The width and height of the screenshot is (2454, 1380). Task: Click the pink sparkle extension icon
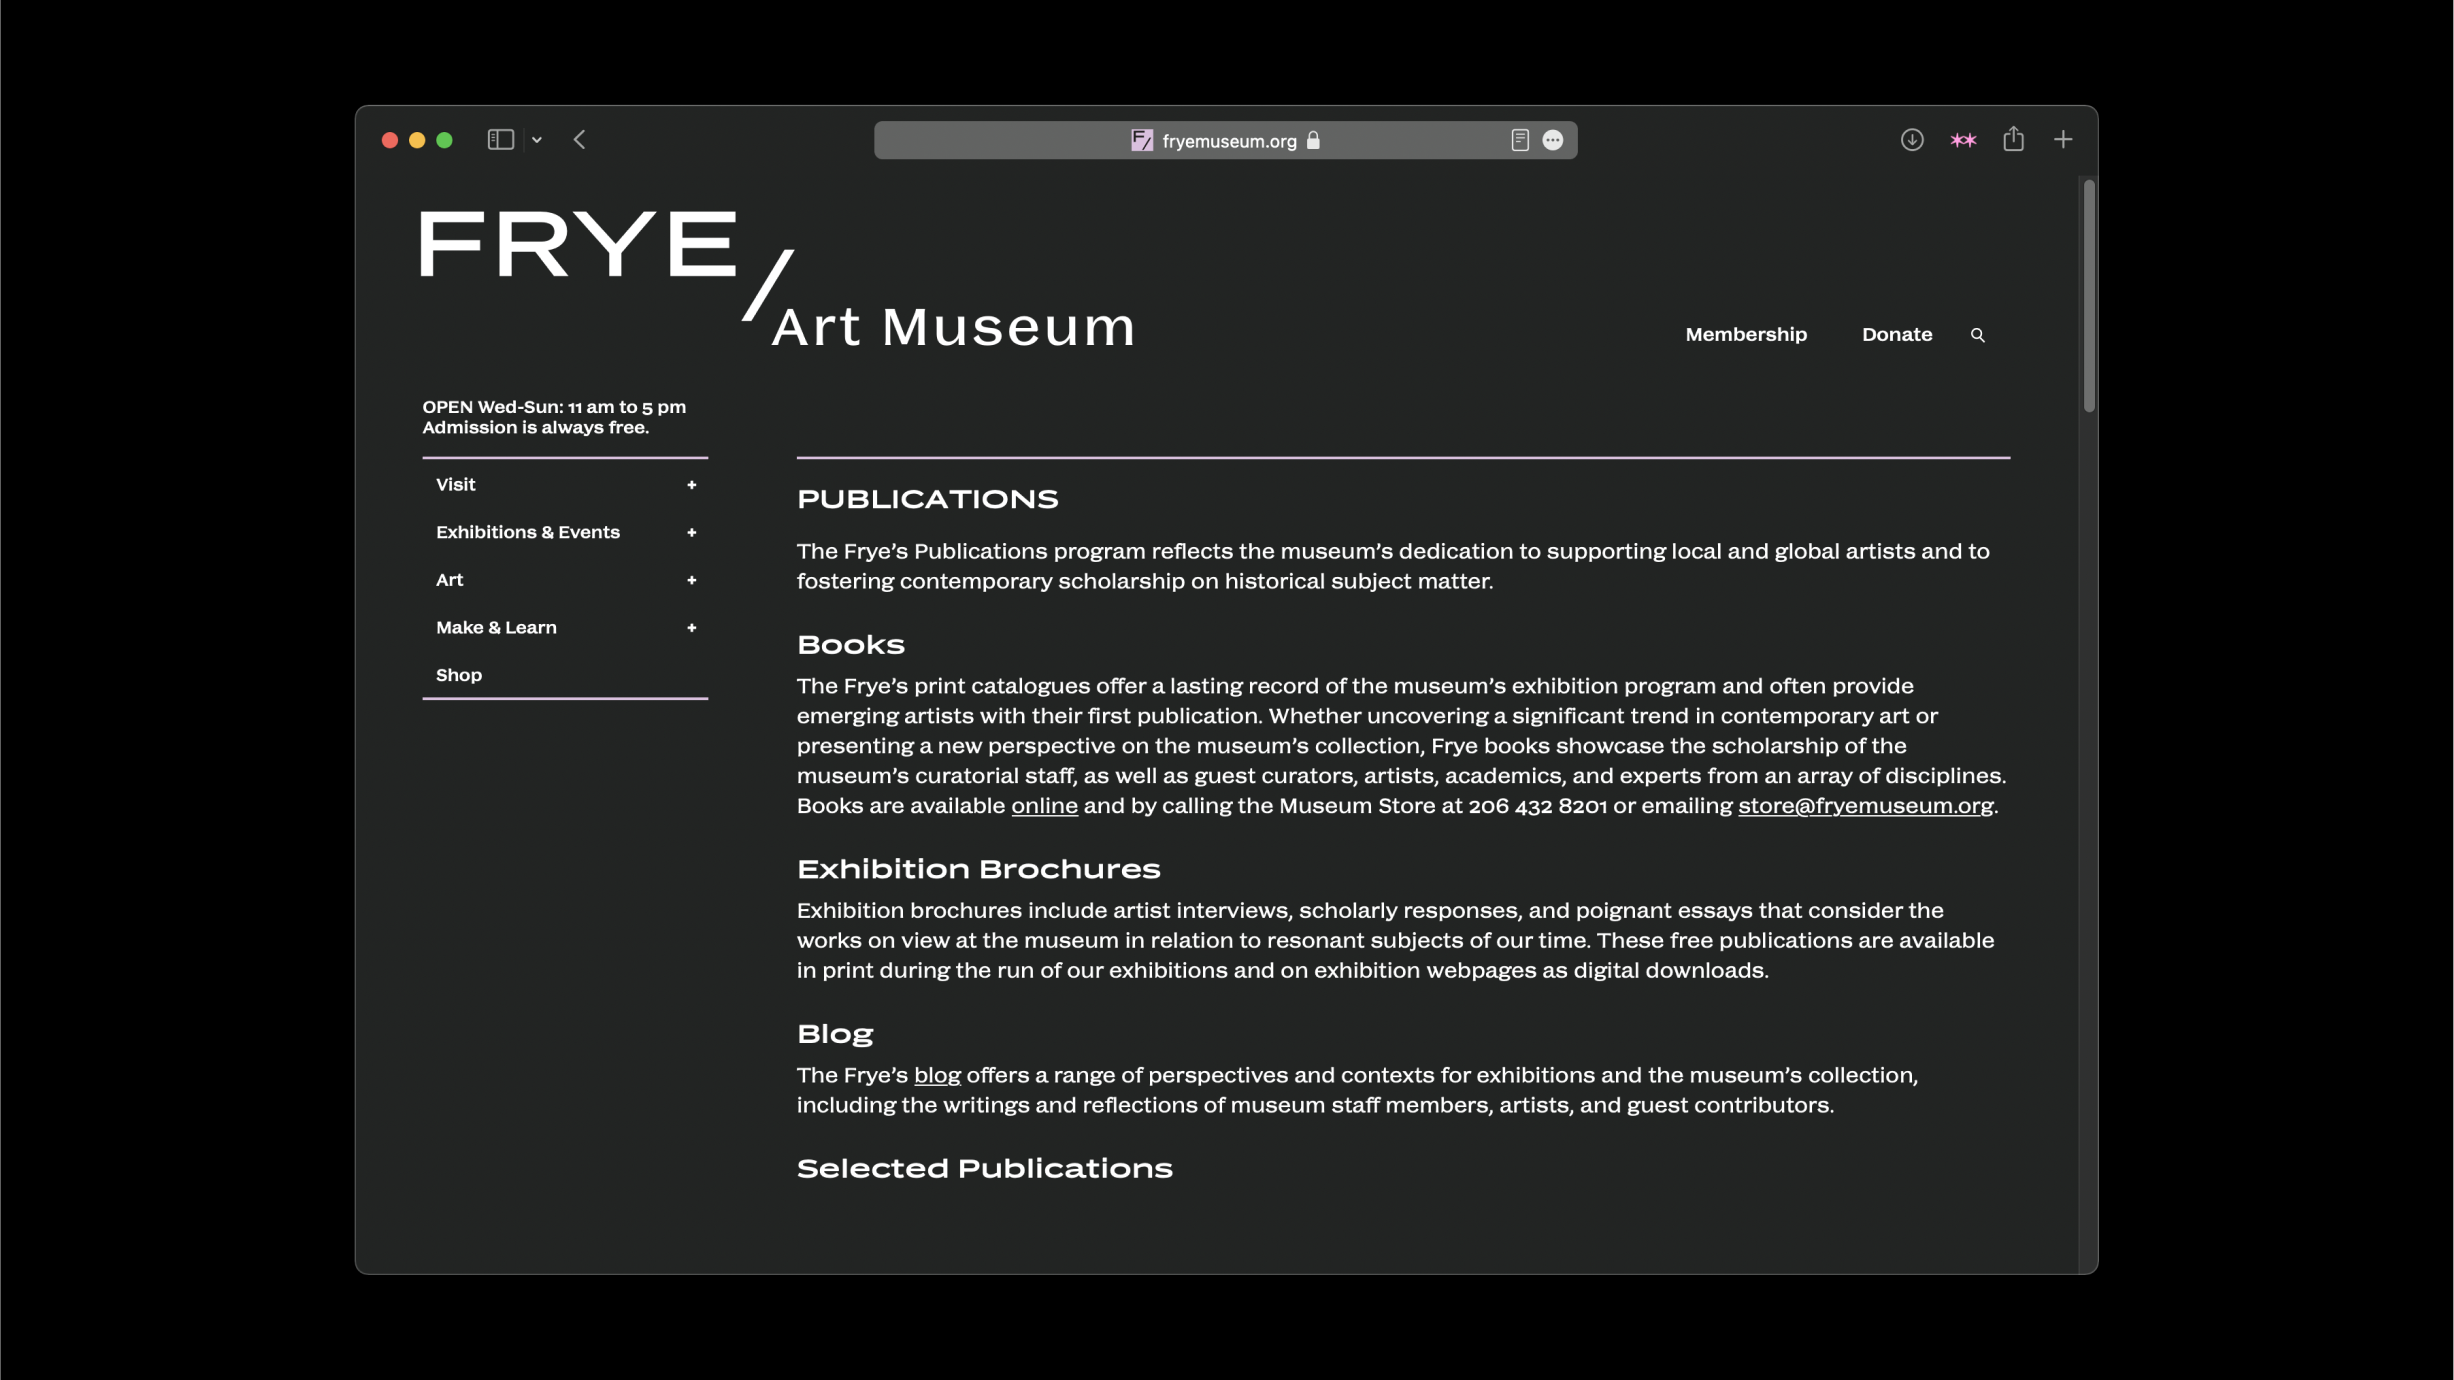(1962, 140)
